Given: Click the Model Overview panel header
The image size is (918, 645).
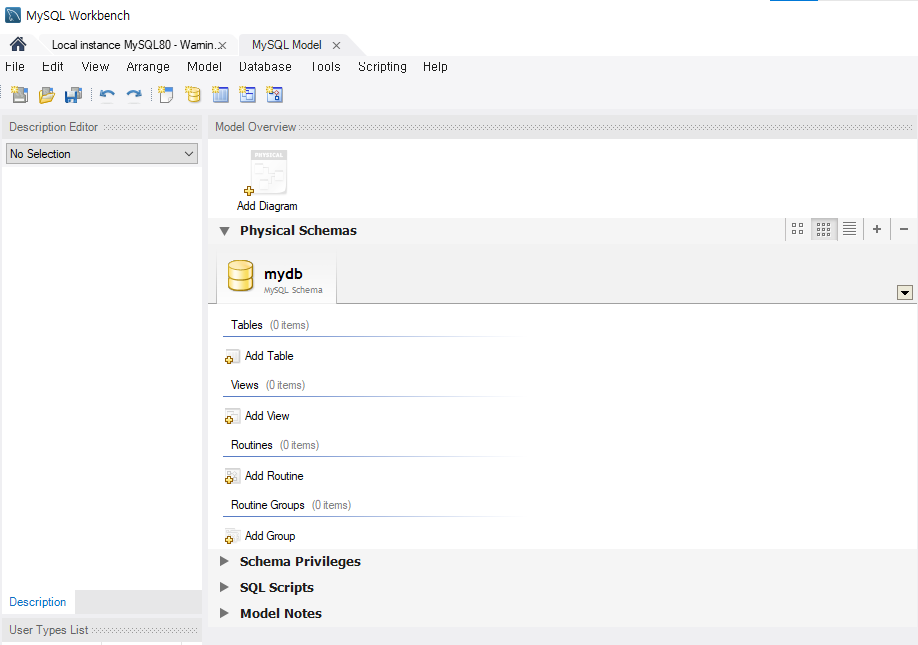Looking at the screenshot, I should coord(563,127).
